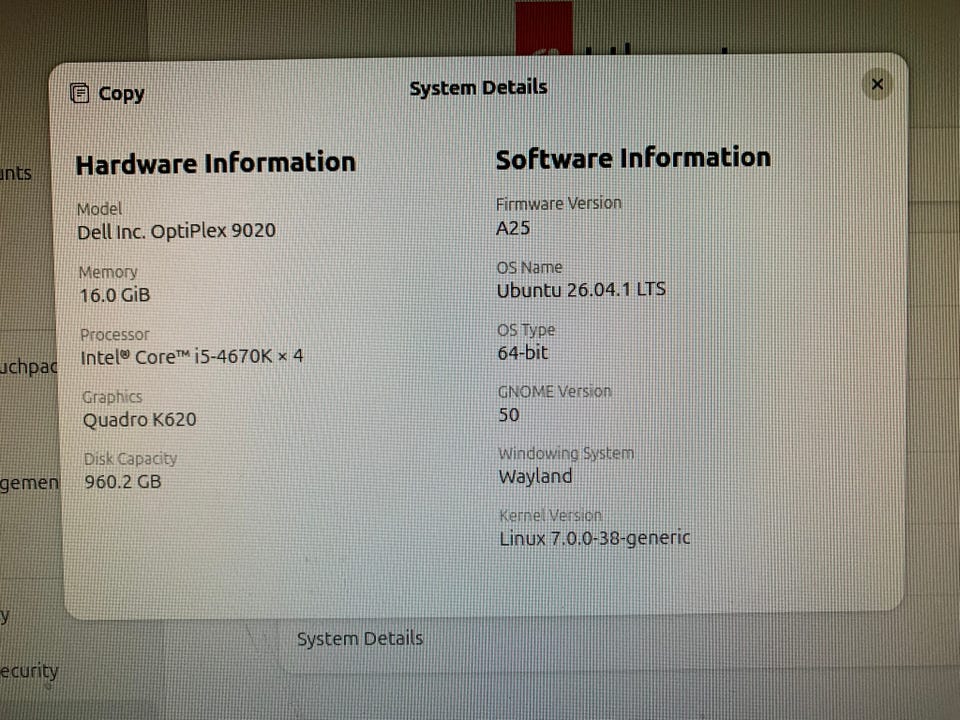Click the processor value 'Intel Core i5-4670K × 4'
The width and height of the screenshot is (960, 720).
point(192,356)
